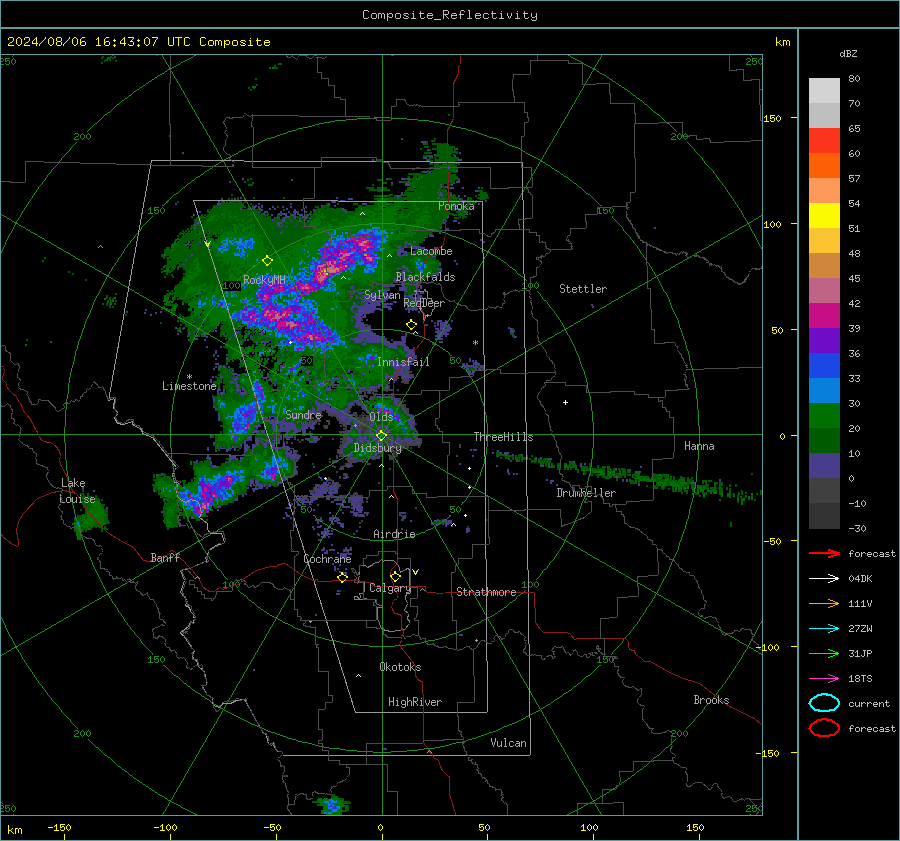Click the yellow radar marker at Didsbury
This screenshot has width=900, height=841.
coord(381,436)
